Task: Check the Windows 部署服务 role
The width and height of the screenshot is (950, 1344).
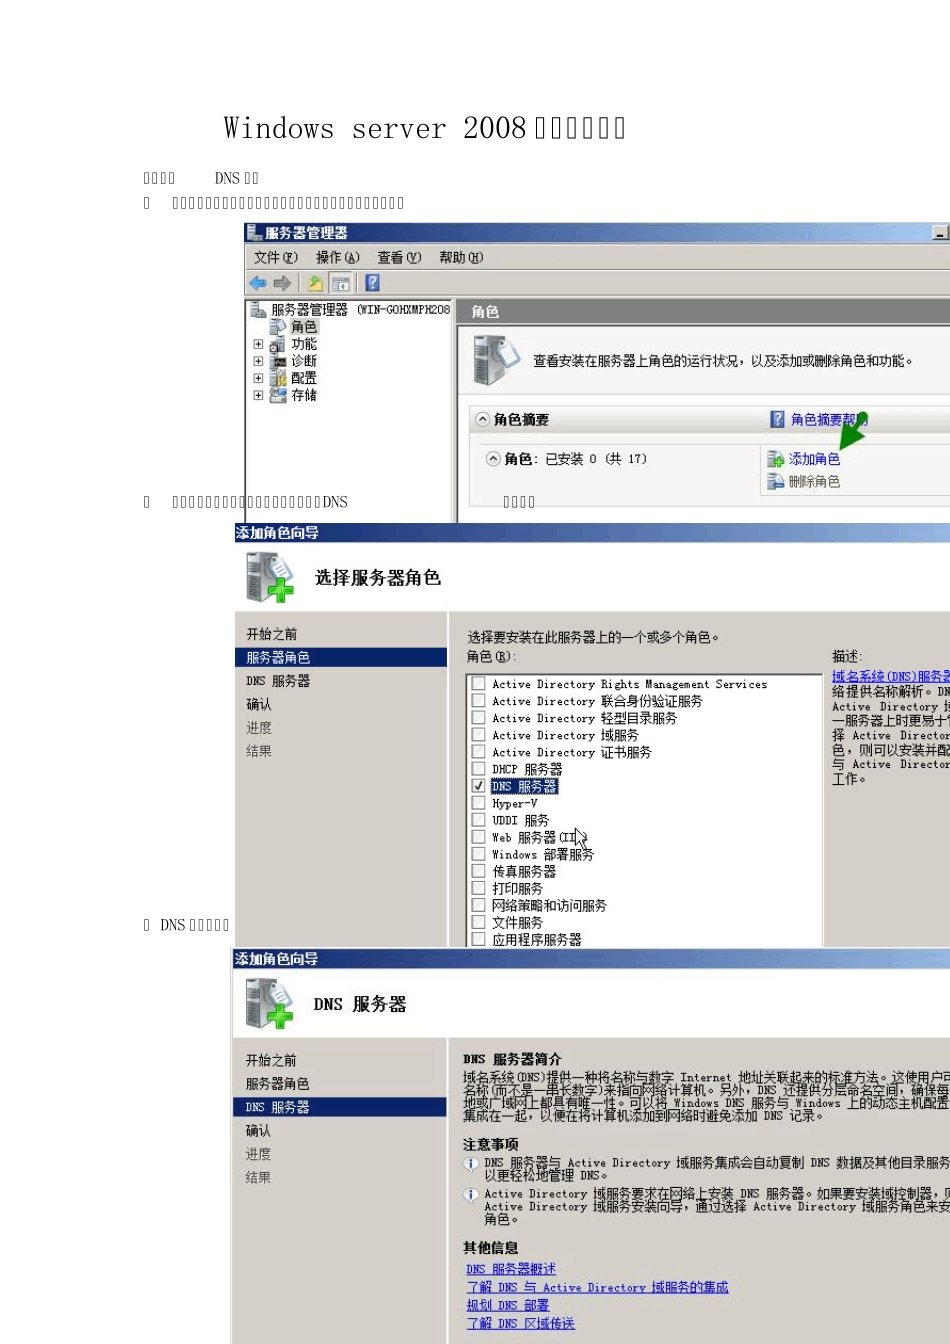Action: 478,854
